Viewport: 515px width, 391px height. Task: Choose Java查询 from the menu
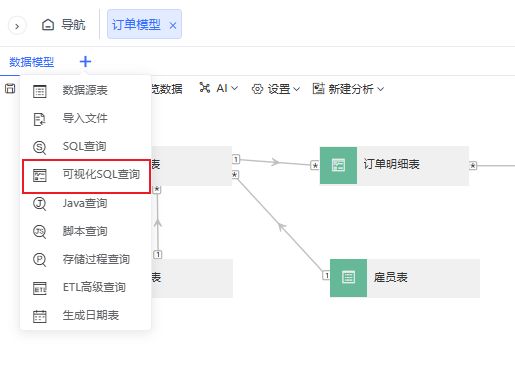(x=85, y=203)
